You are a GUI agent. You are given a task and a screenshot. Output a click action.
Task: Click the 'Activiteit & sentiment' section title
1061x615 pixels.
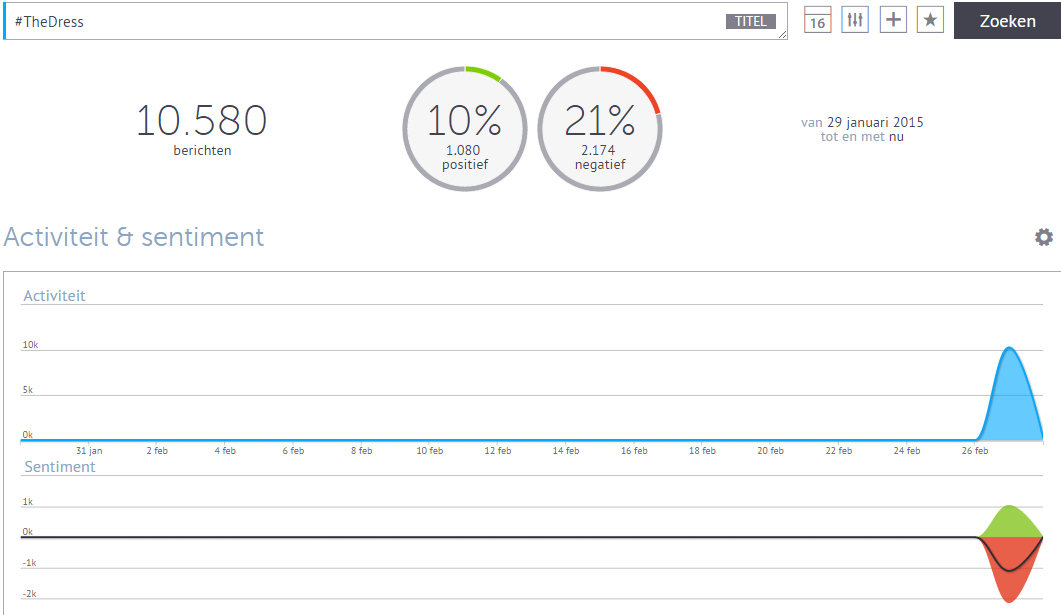pos(134,237)
